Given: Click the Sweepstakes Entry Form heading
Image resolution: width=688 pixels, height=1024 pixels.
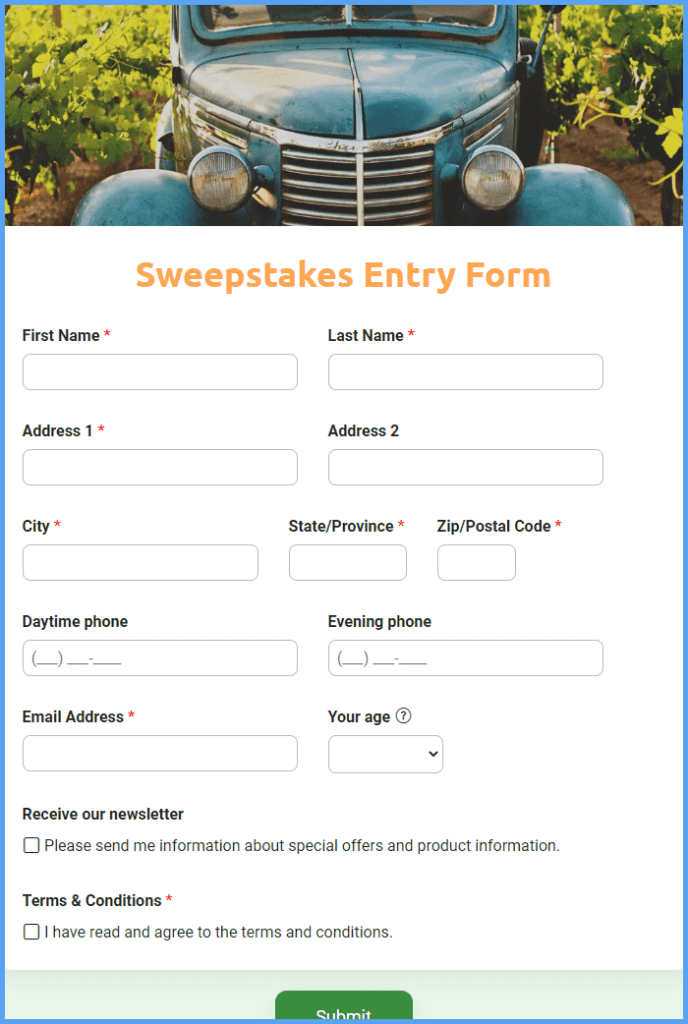Looking at the screenshot, I should pos(343,275).
